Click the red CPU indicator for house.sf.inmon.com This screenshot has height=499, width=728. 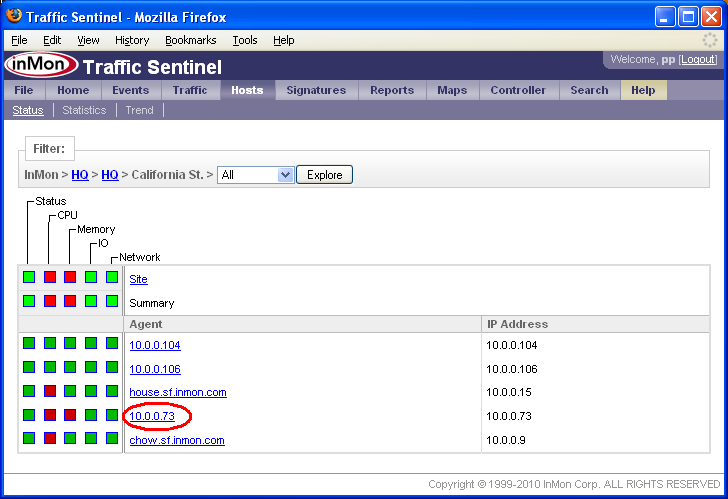pyautogui.click(x=50, y=391)
